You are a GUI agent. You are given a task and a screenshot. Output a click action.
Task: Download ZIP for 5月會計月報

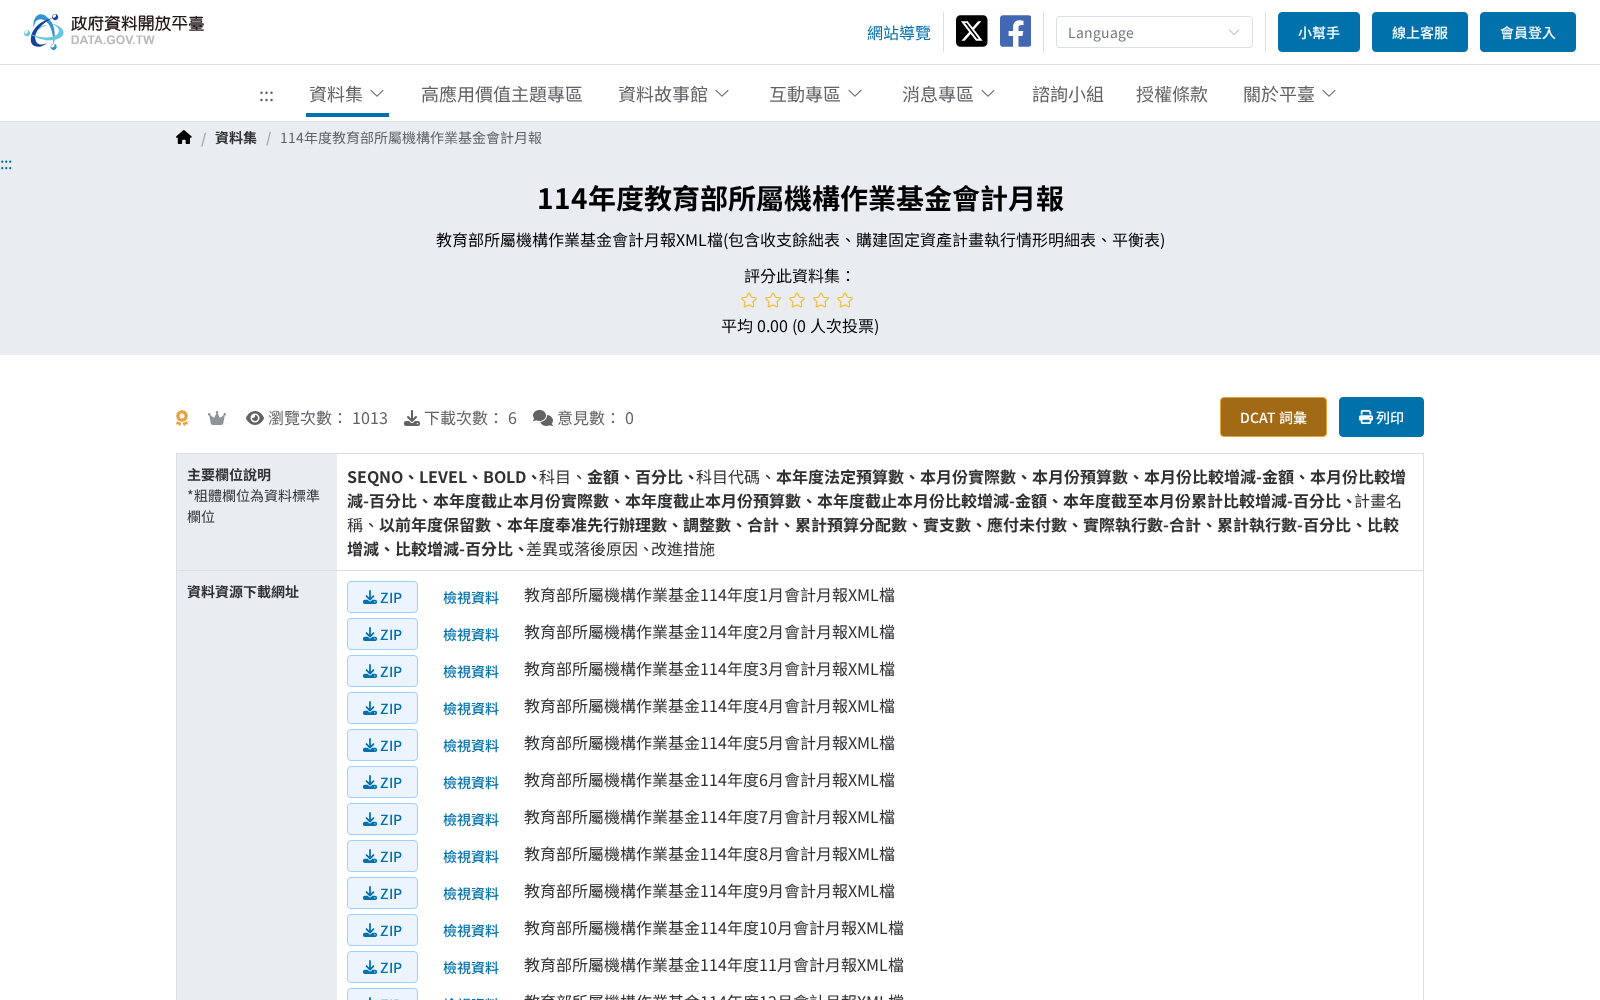pyautogui.click(x=382, y=745)
